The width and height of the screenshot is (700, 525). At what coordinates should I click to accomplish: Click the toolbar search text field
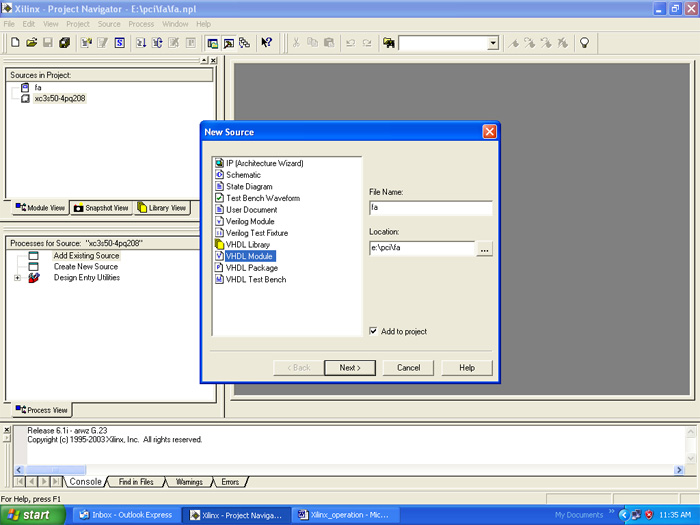443,43
